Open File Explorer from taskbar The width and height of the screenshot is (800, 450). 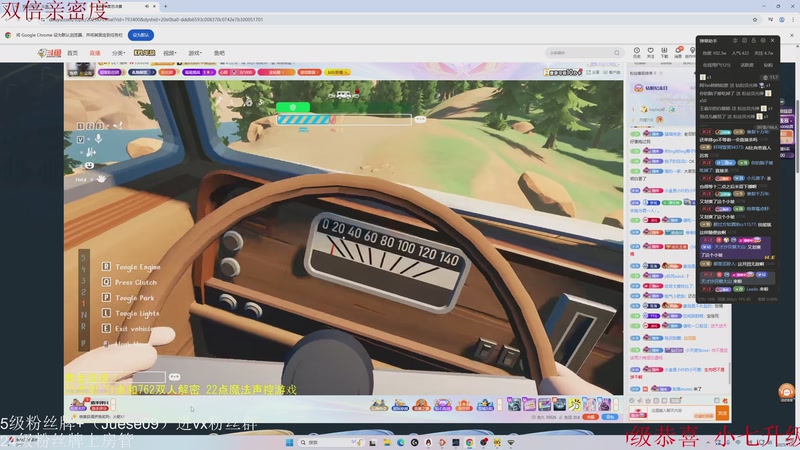coord(387,442)
